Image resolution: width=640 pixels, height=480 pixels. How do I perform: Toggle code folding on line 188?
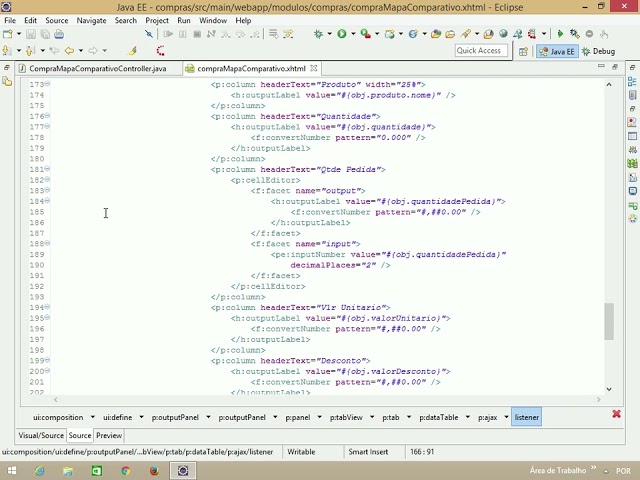point(47,243)
